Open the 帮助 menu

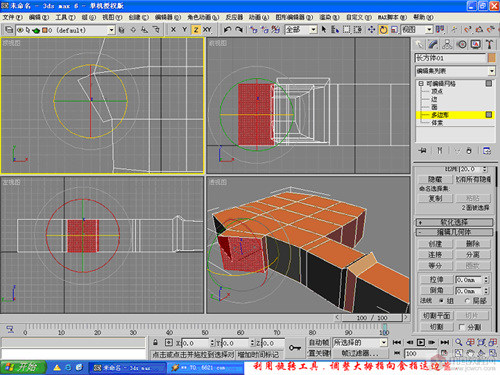pos(423,17)
